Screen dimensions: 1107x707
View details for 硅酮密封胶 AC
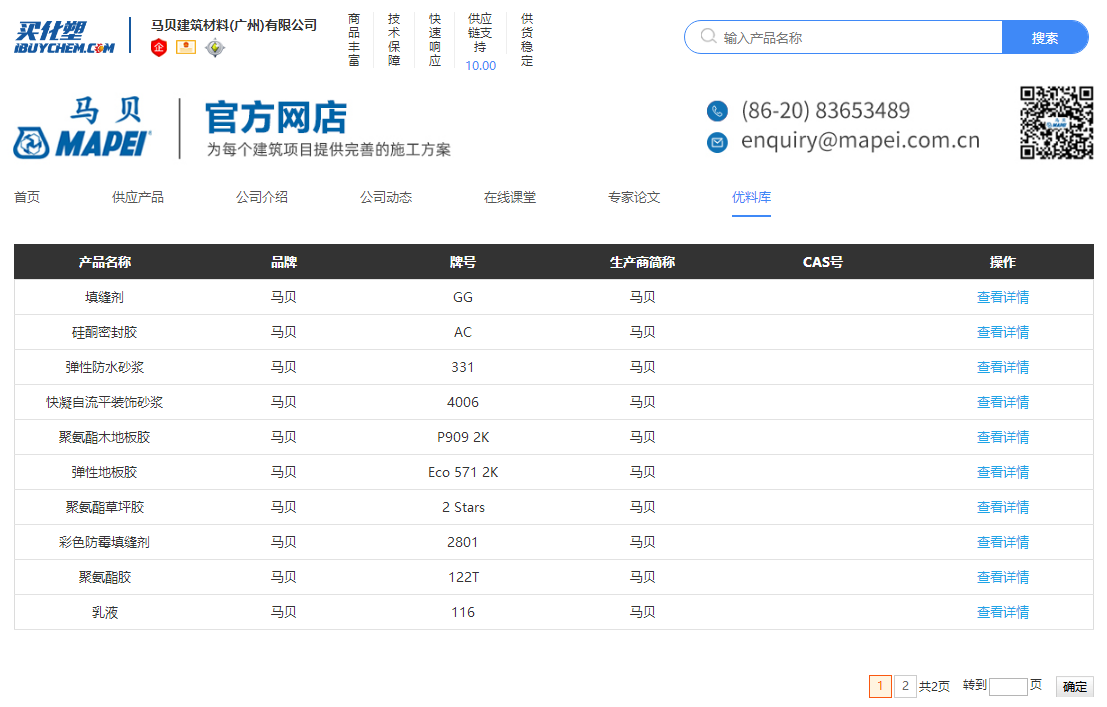pos(1003,332)
